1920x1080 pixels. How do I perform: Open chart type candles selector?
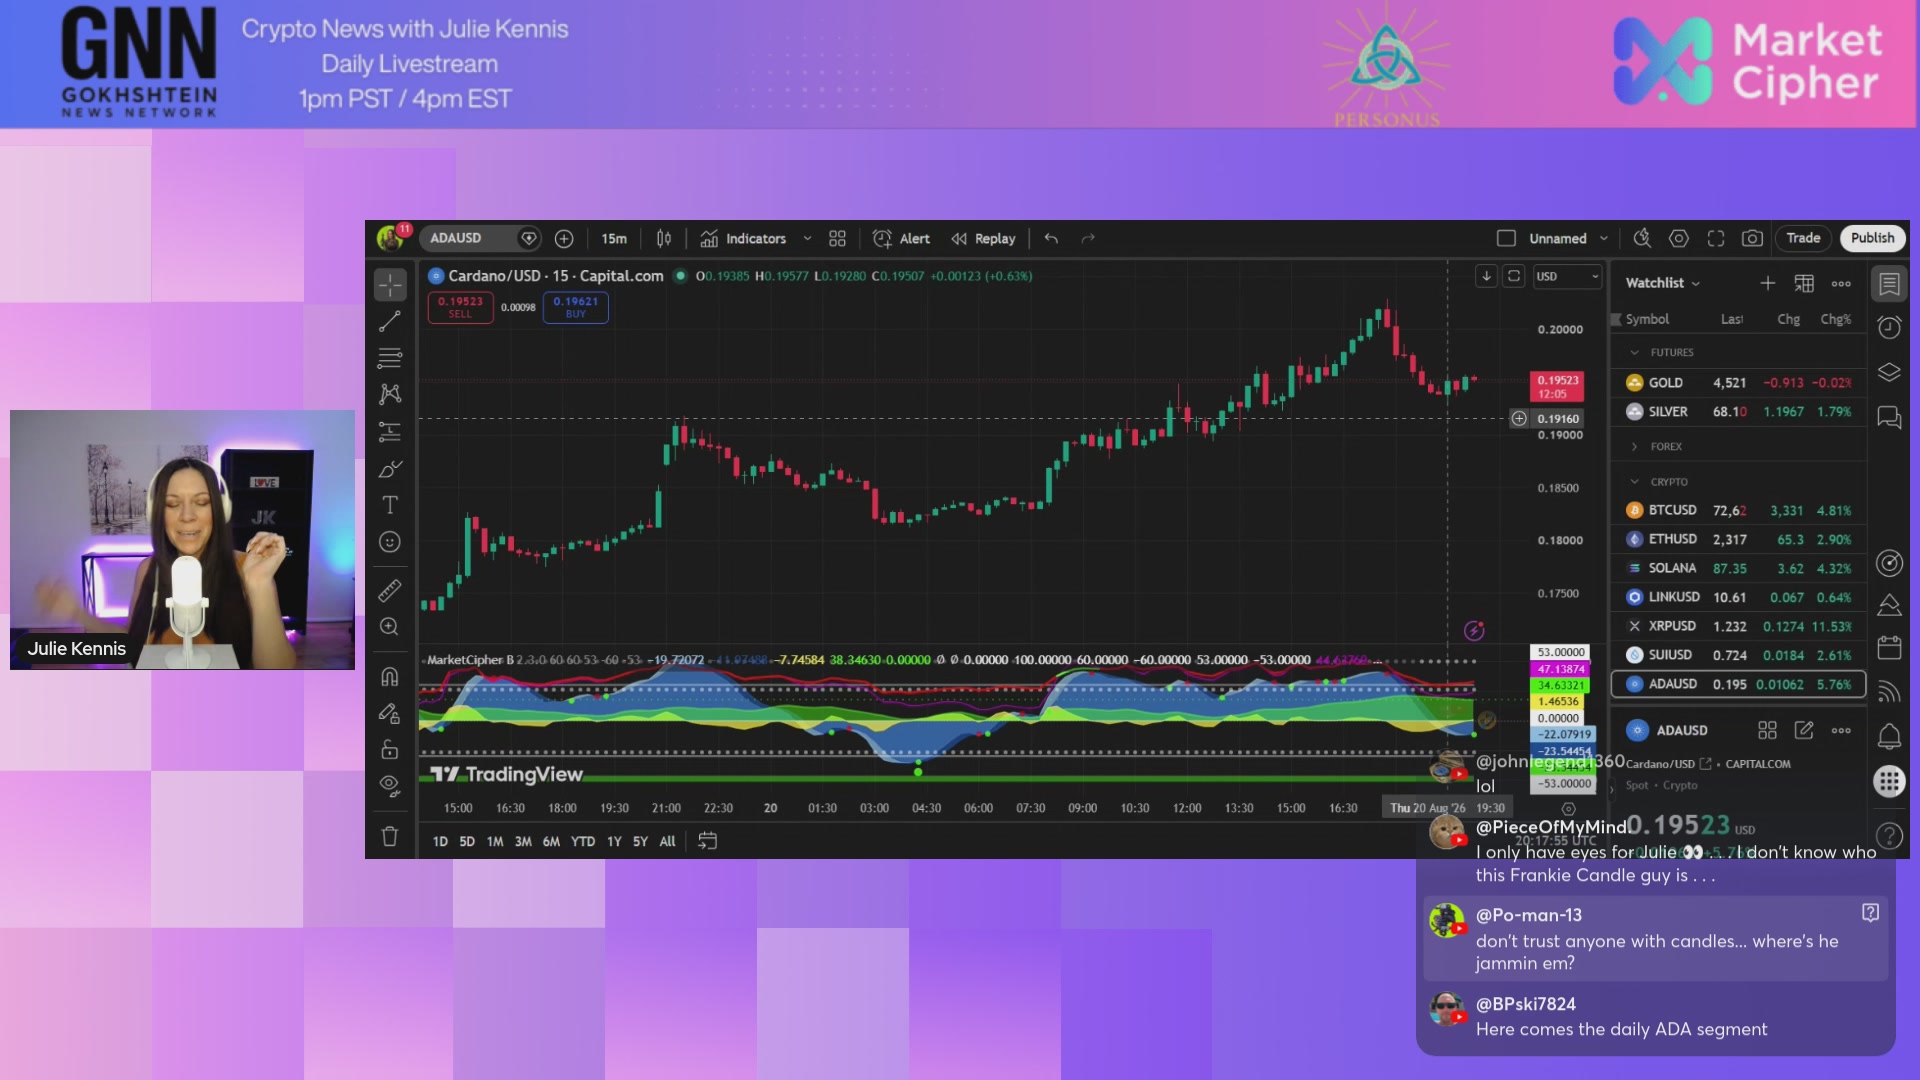(664, 238)
